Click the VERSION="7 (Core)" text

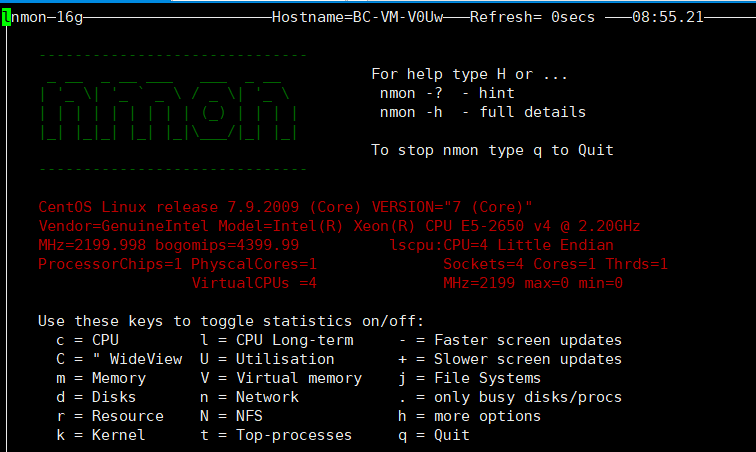(452, 207)
